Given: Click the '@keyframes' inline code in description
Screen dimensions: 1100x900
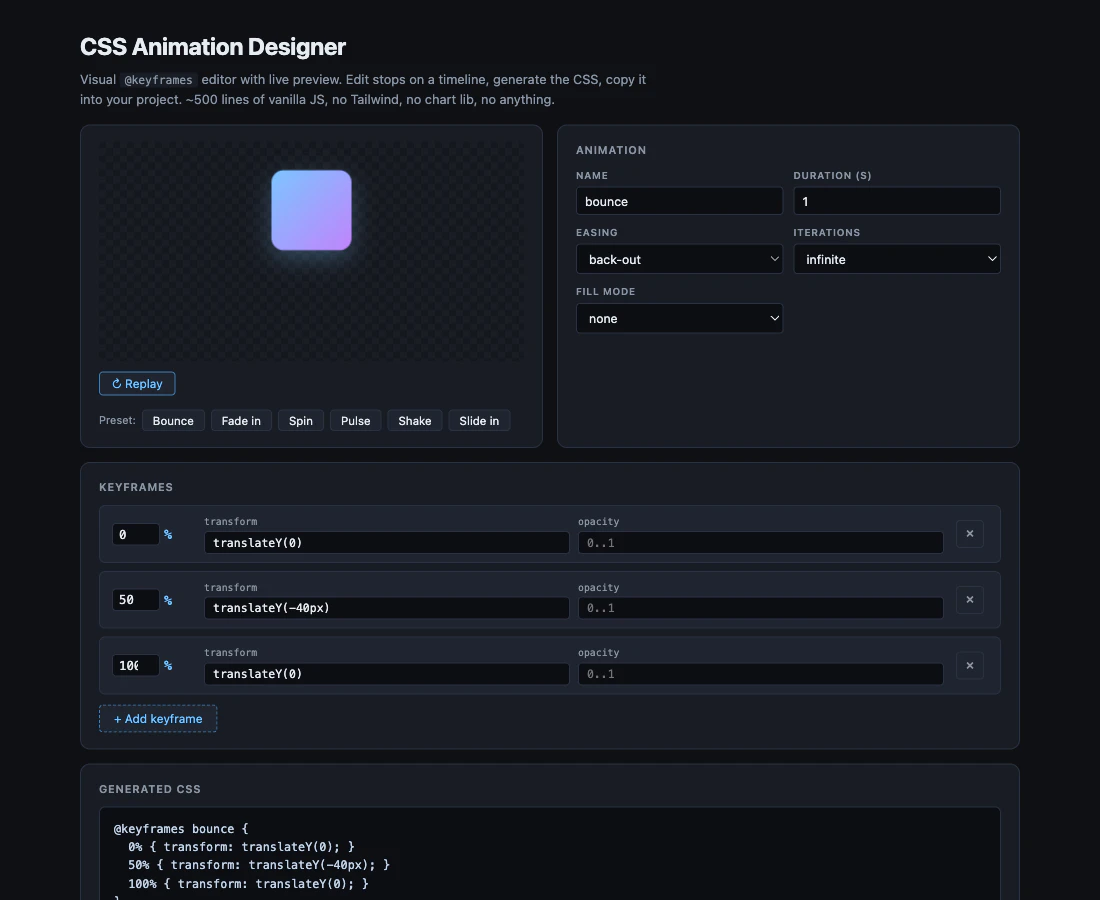Looking at the screenshot, I should pos(159,80).
